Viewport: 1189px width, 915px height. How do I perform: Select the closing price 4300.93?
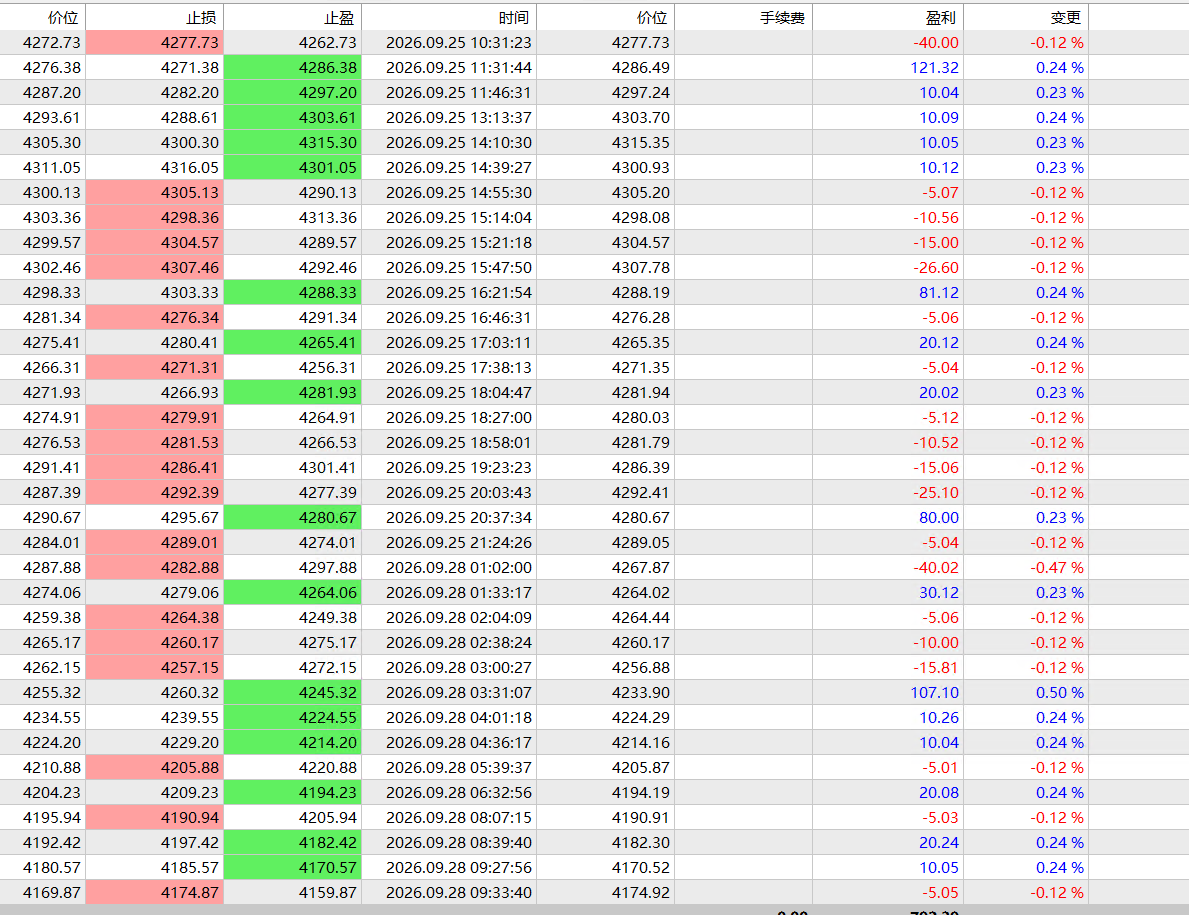[641, 168]
